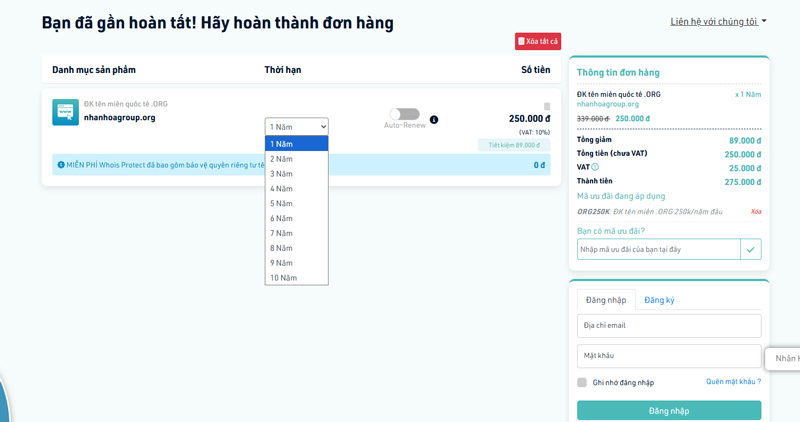The image size is (800, 422).
Task: Remove ORG250K promo code via Xóa
Action: [x=756, y=212]
